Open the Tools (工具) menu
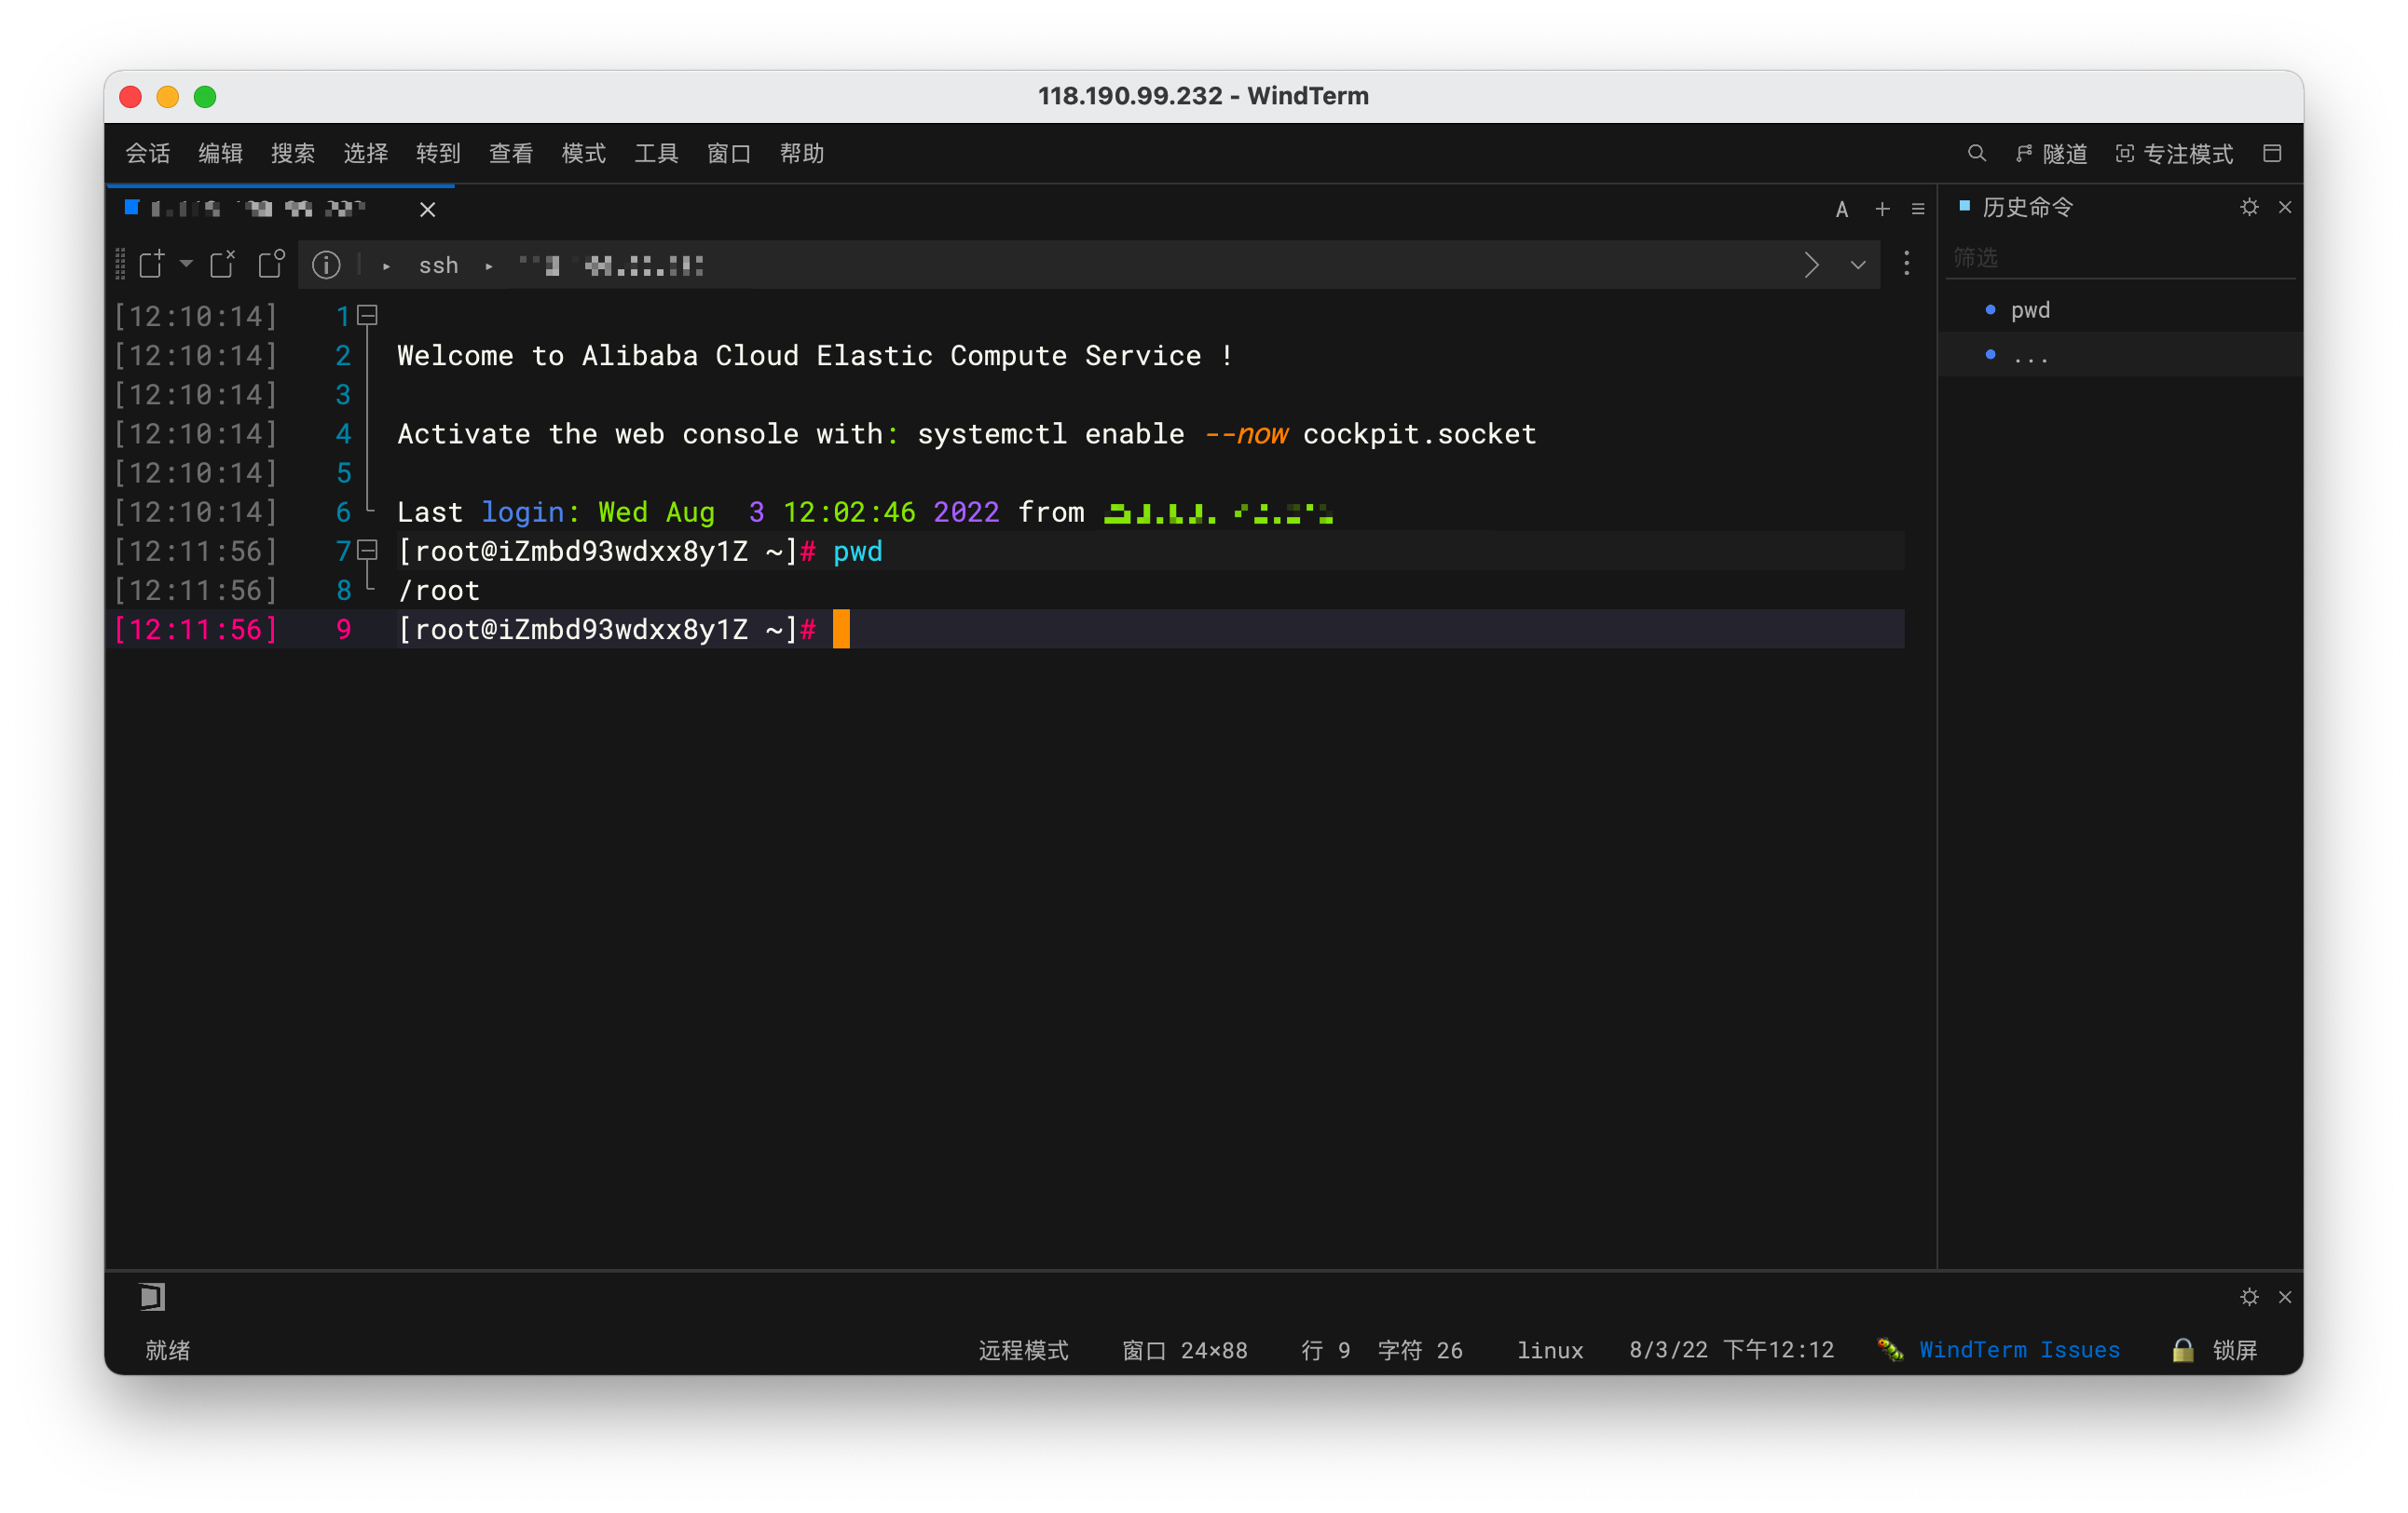 (656, 153)
